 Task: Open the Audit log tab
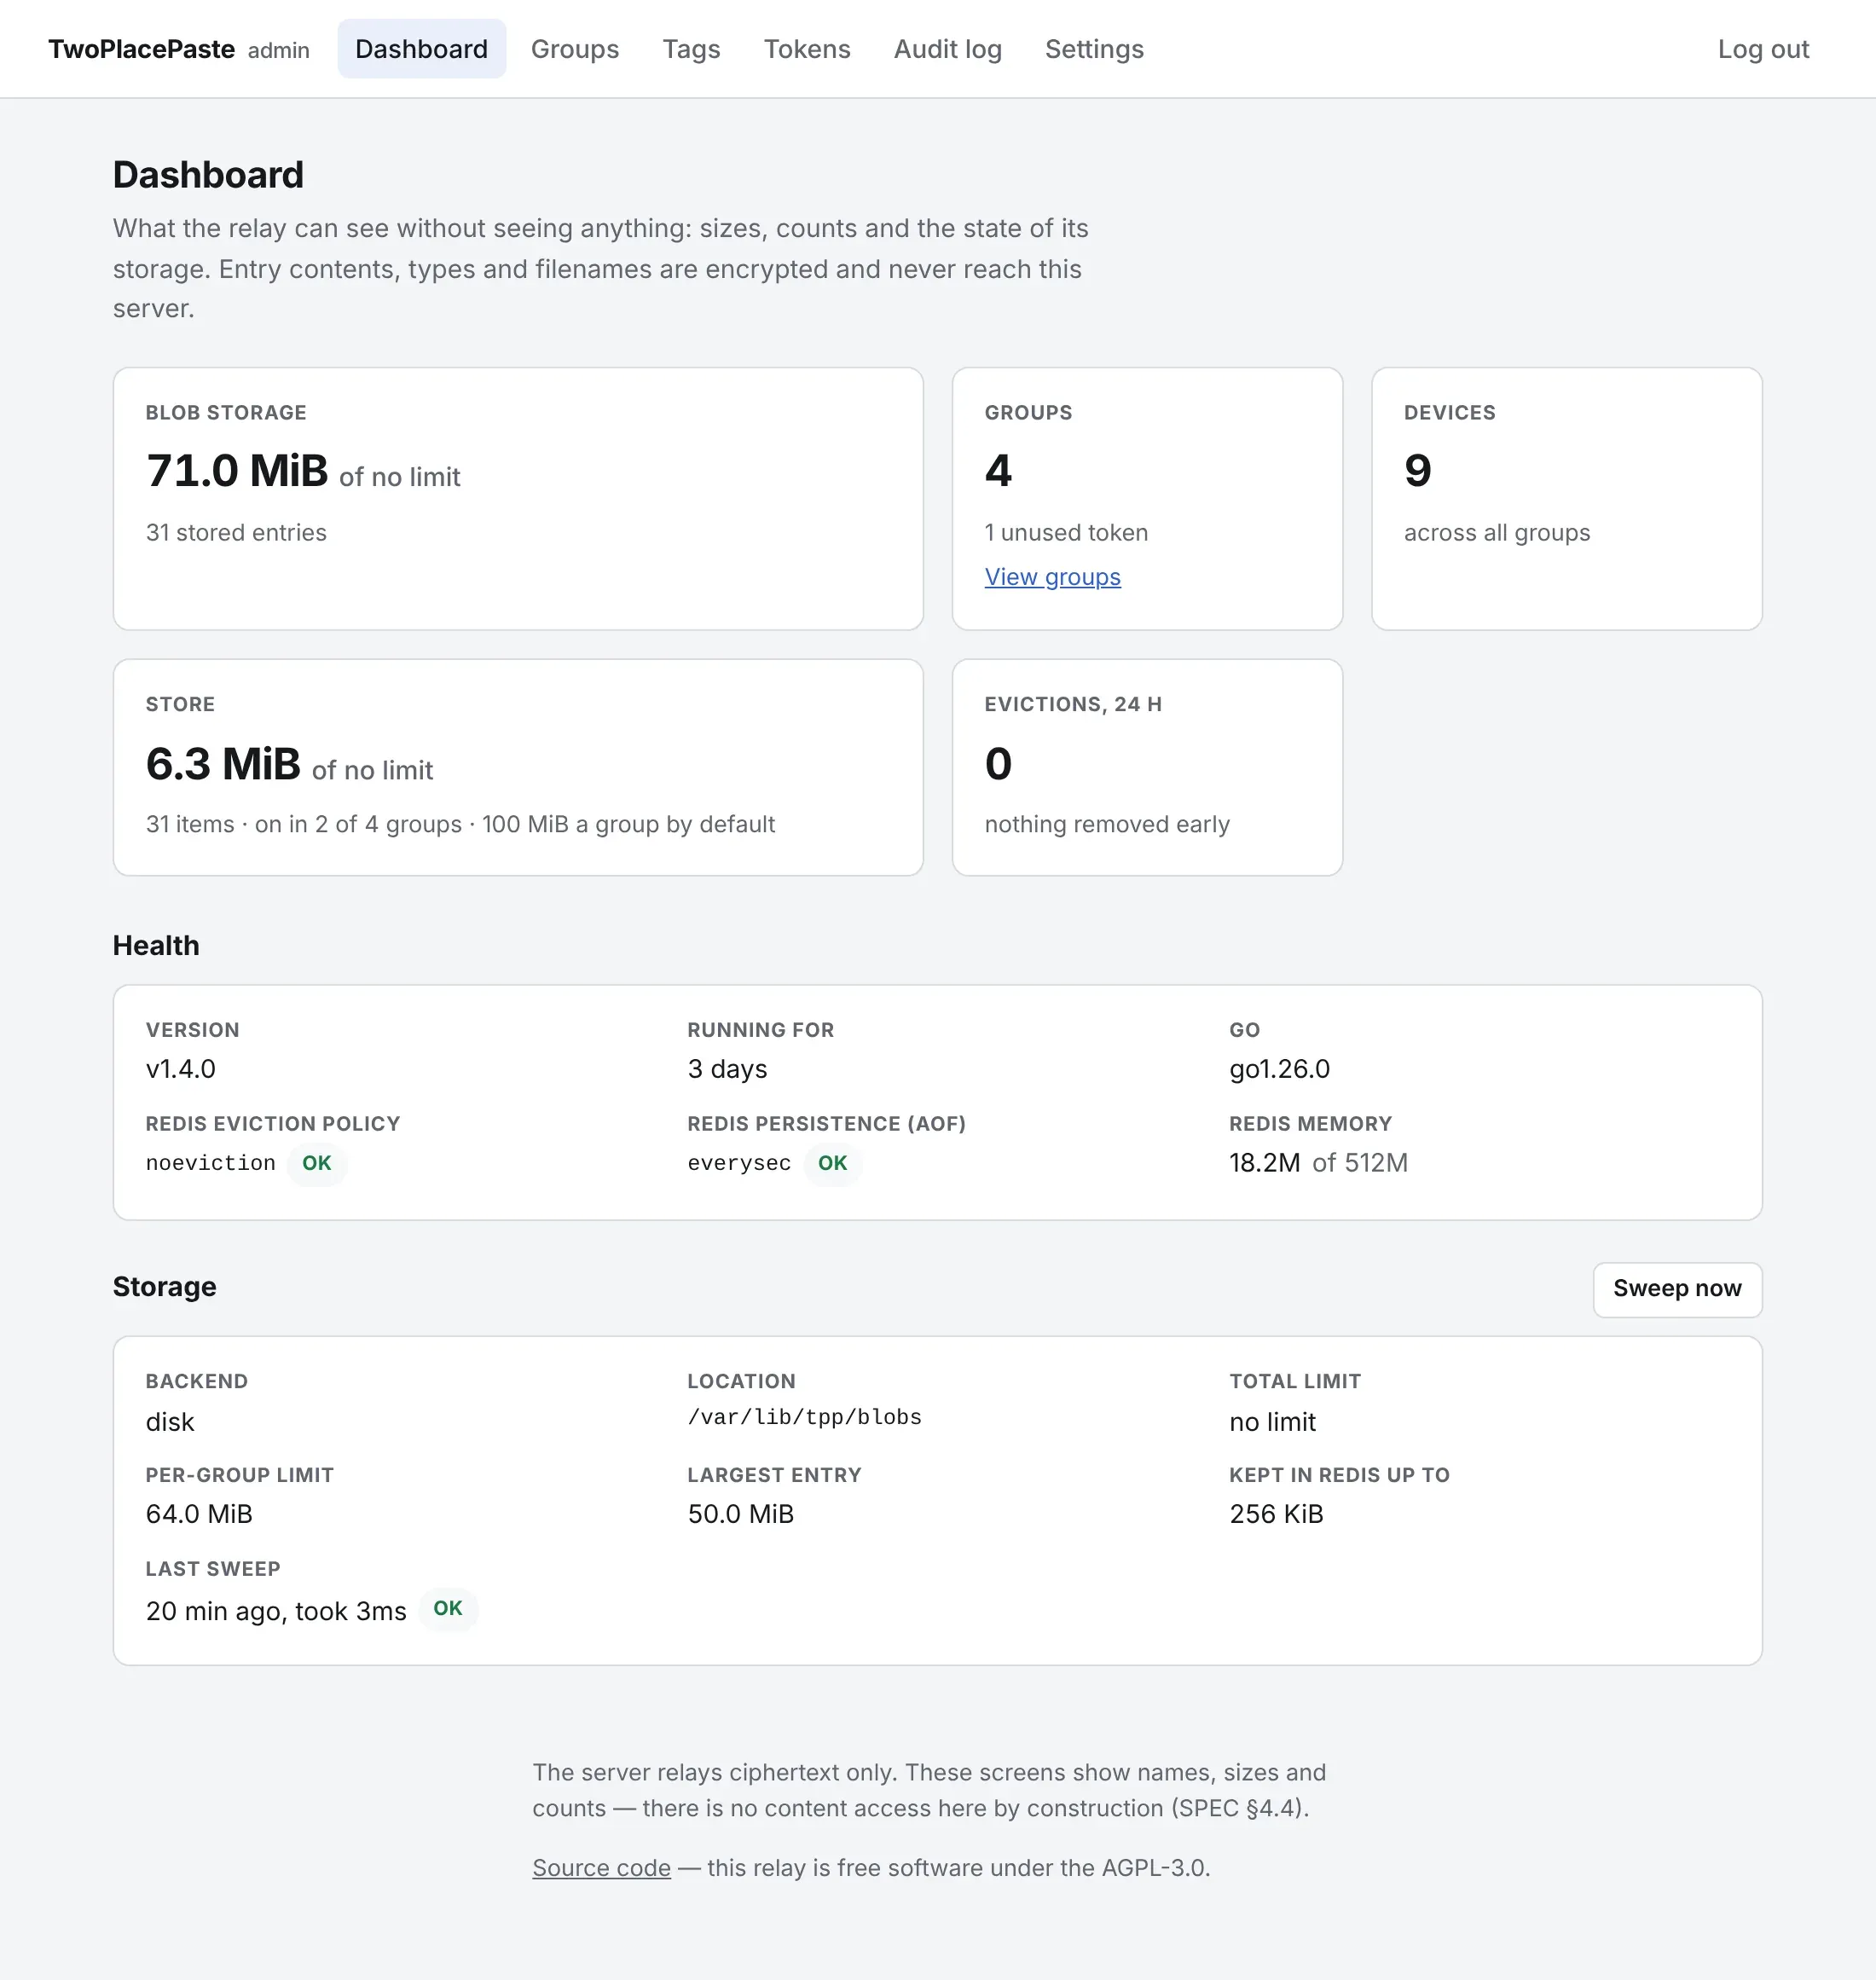(x=947, y=49)
